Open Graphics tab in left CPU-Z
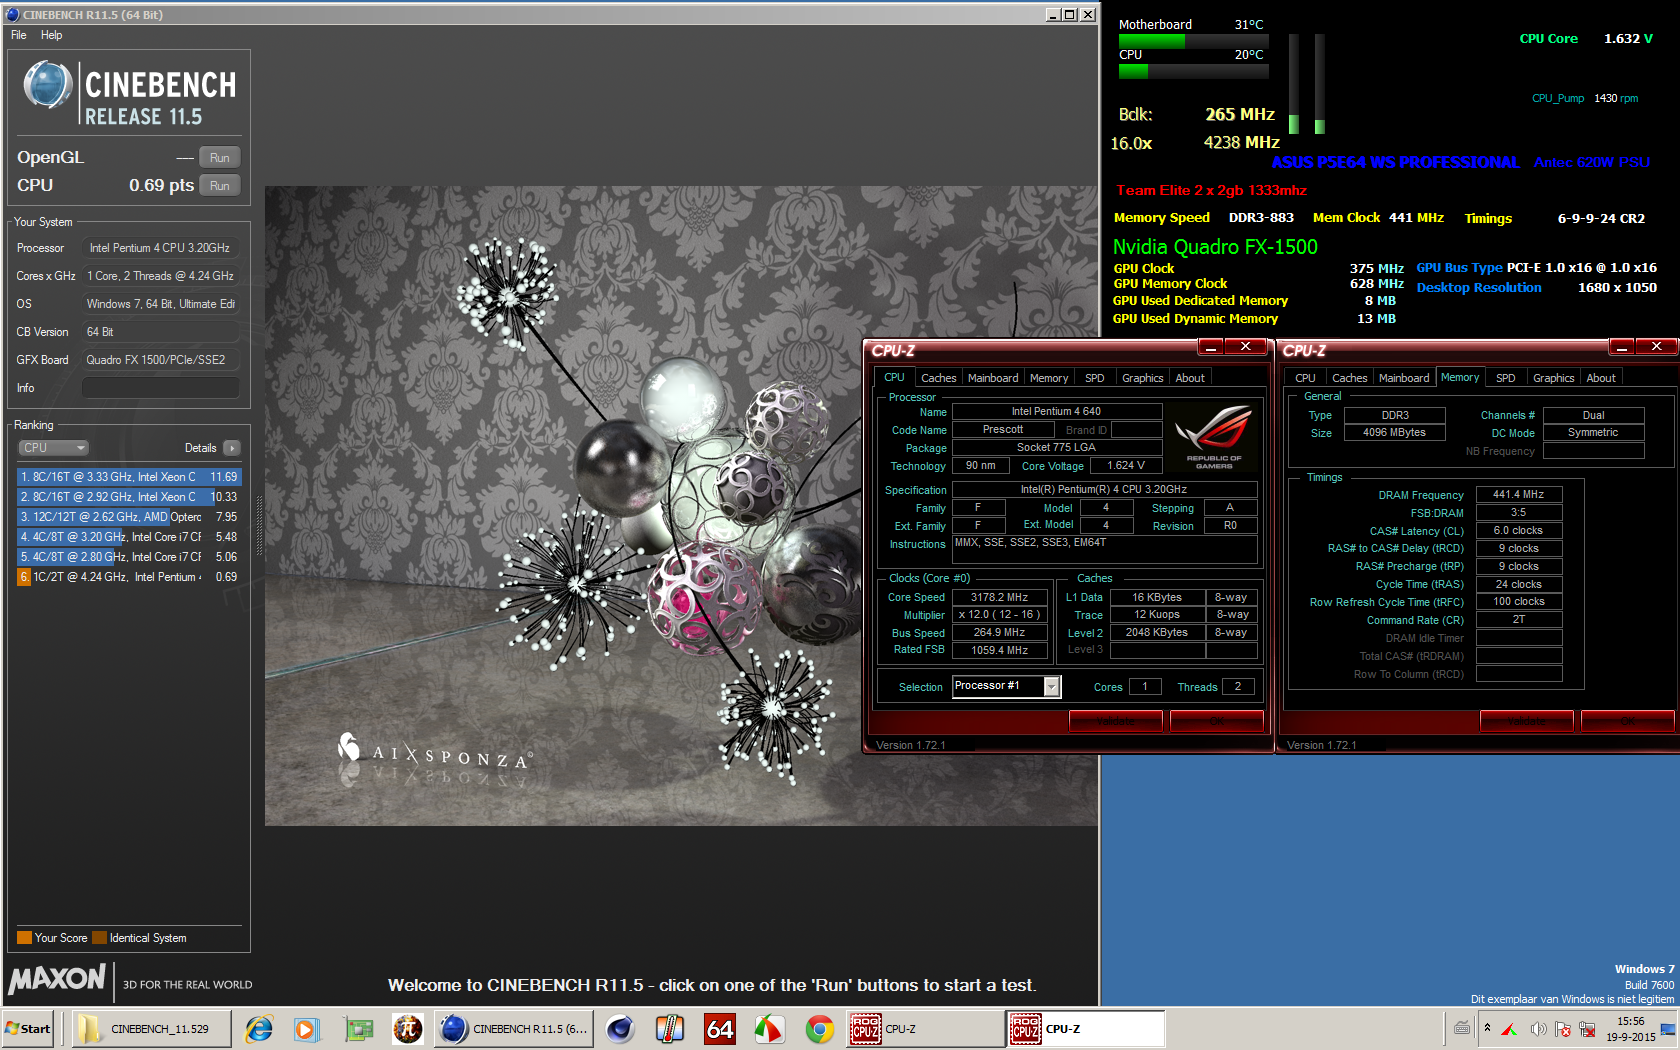This screenshot has width=1680, height=1050. coord(1142,378)
